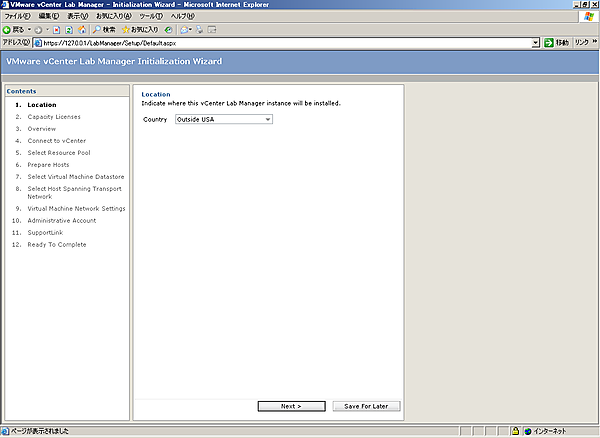Click the page icon in address bar

pyautogui.click(x=38, y=43)
